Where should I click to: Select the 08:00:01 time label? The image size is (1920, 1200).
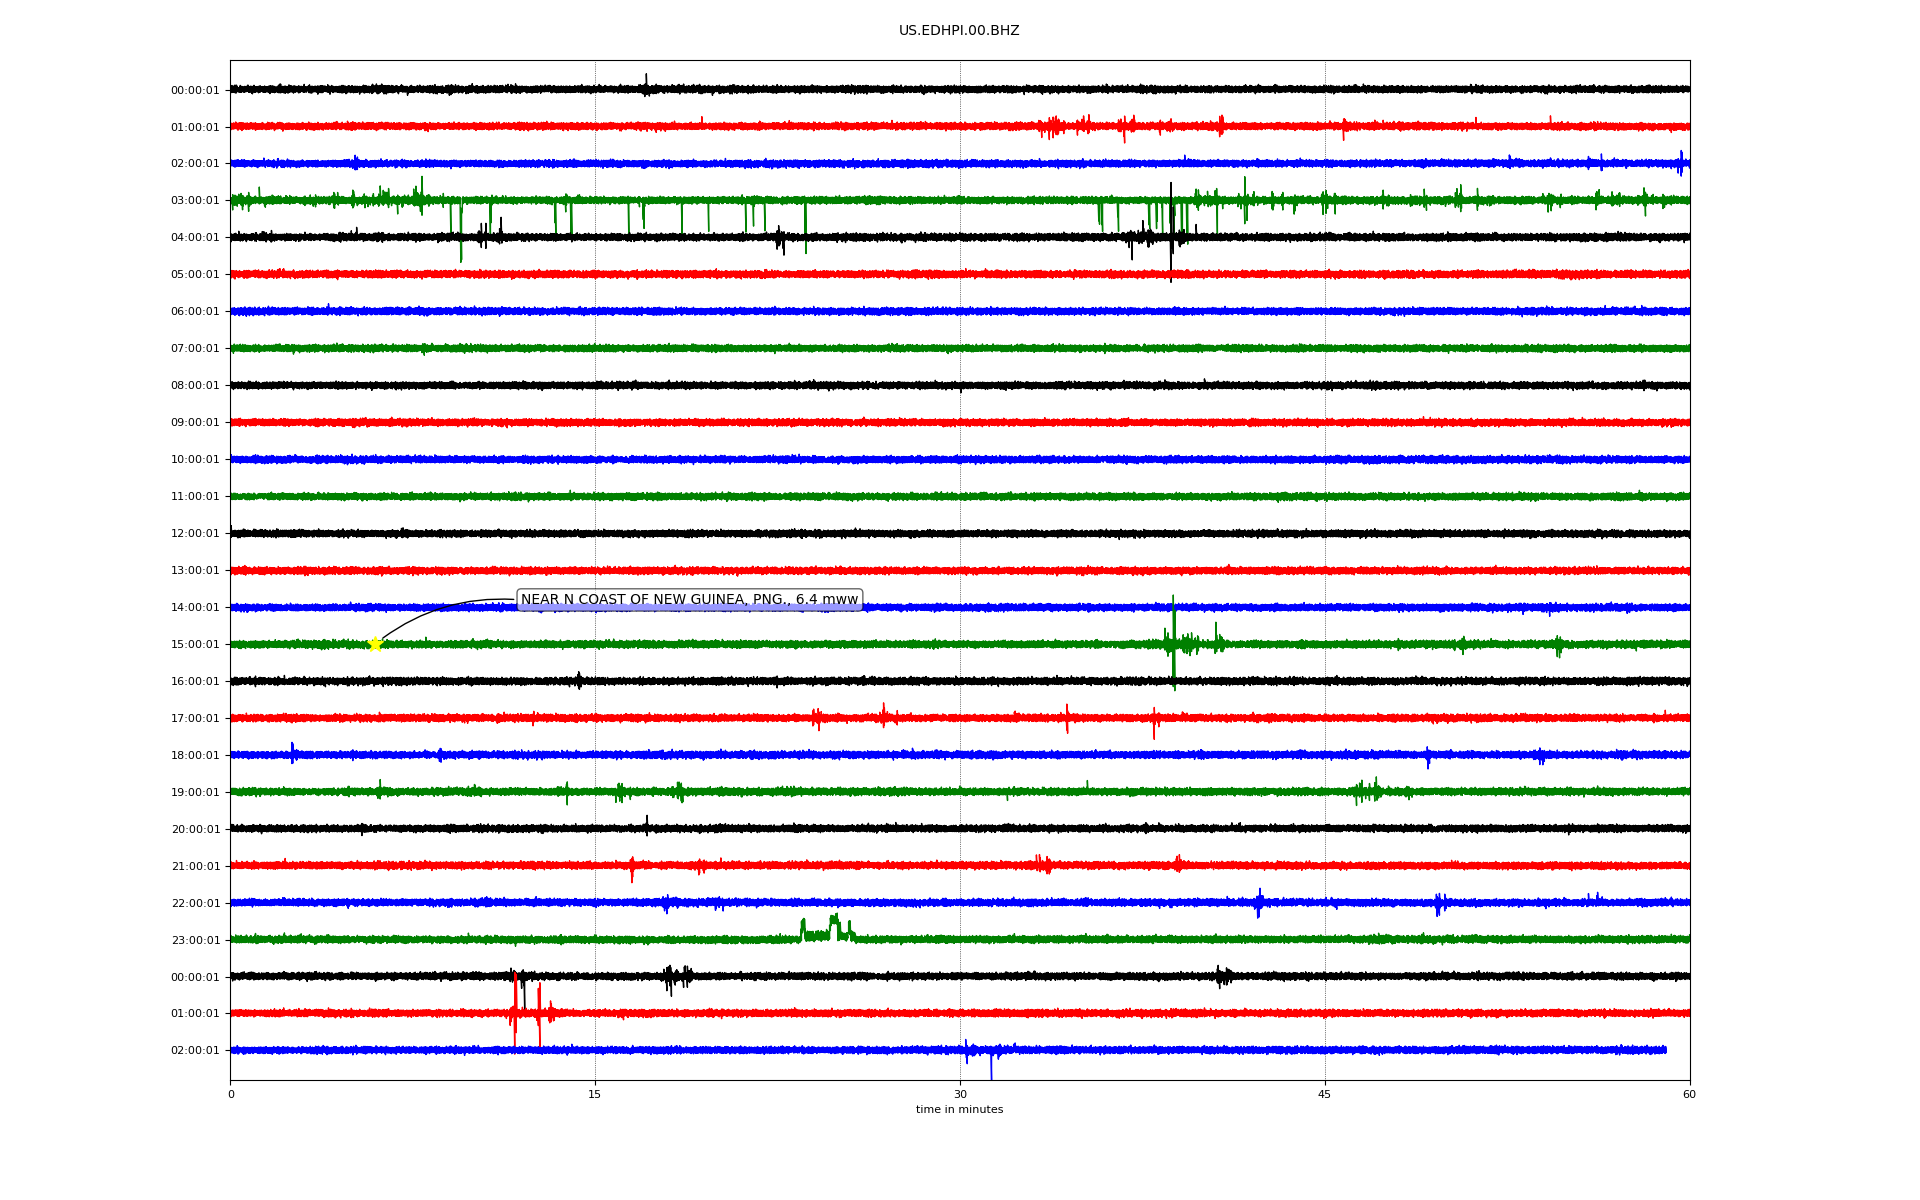point(195,386)
